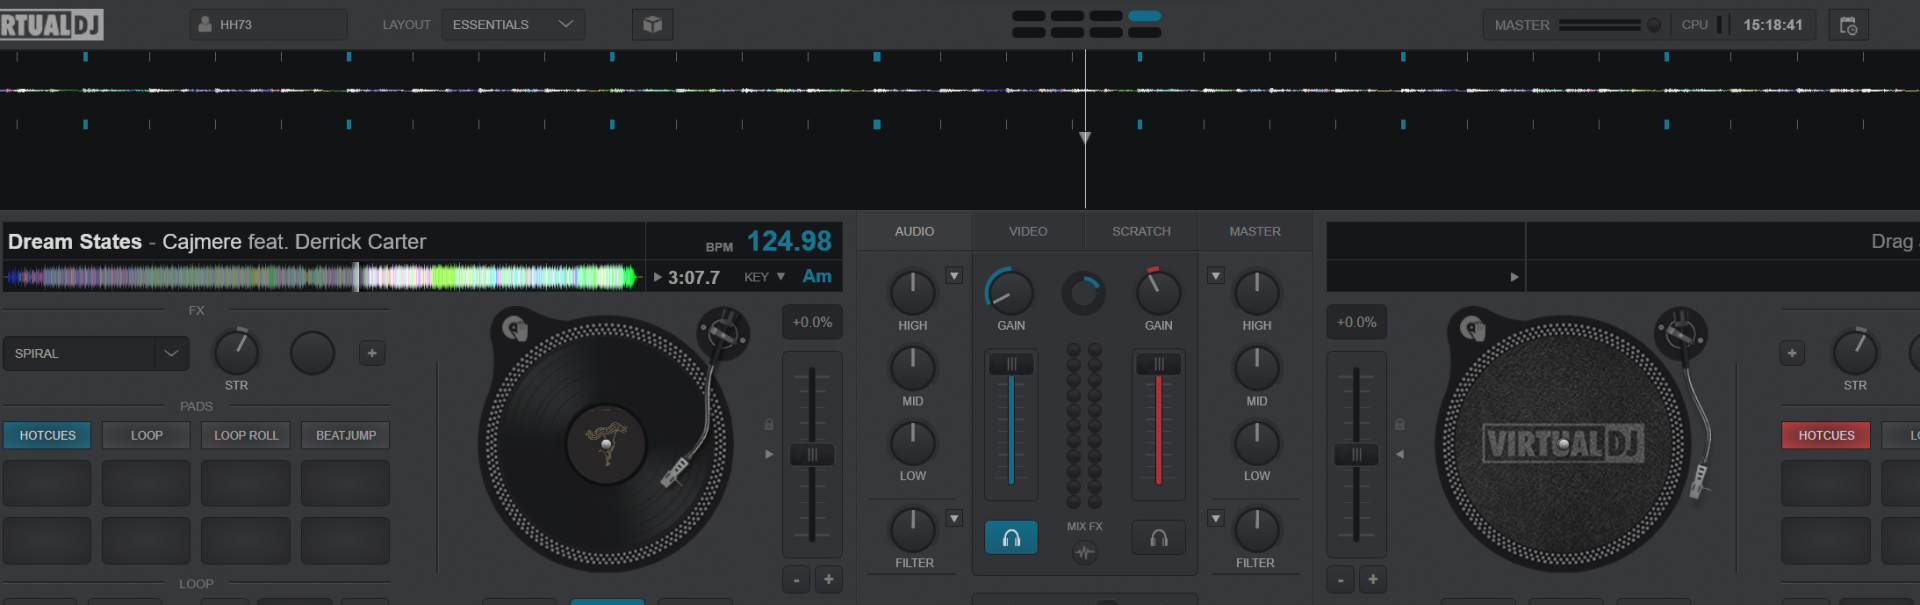Nudge right deck pitch down with minus button
Screen dimensions: 1920x605
click(1341, 579)
